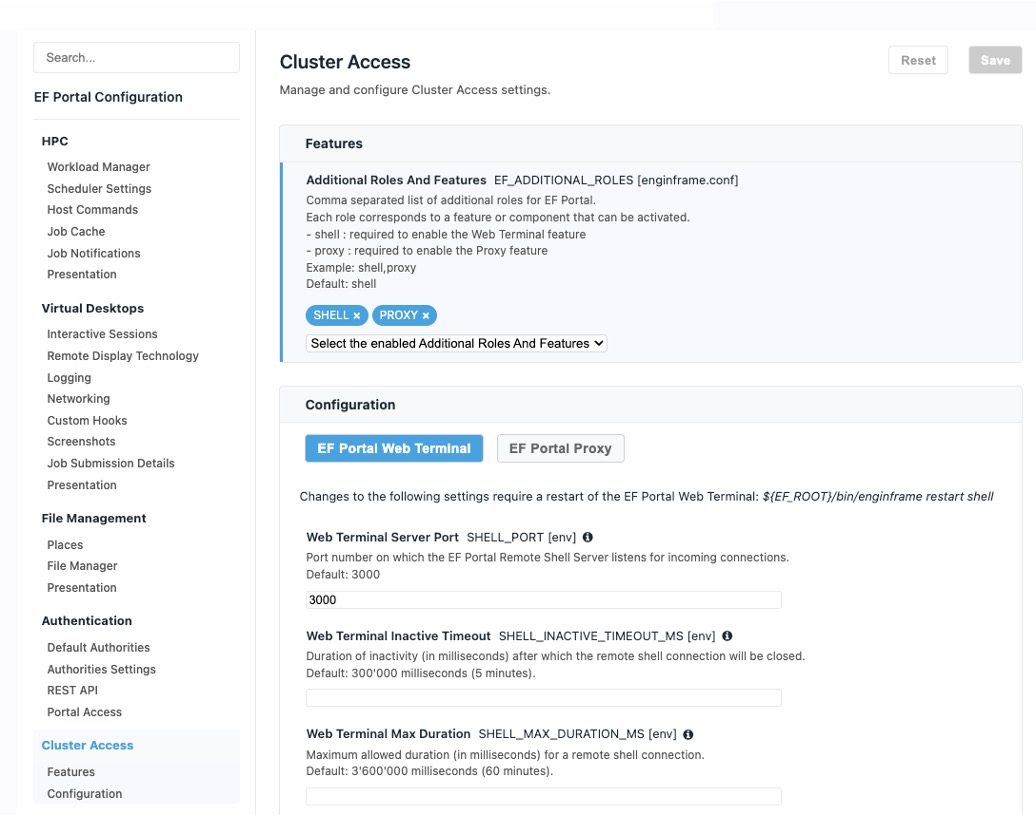The image size is (1036, 816).
Task: Click the Save button
Action: [994, 60]
